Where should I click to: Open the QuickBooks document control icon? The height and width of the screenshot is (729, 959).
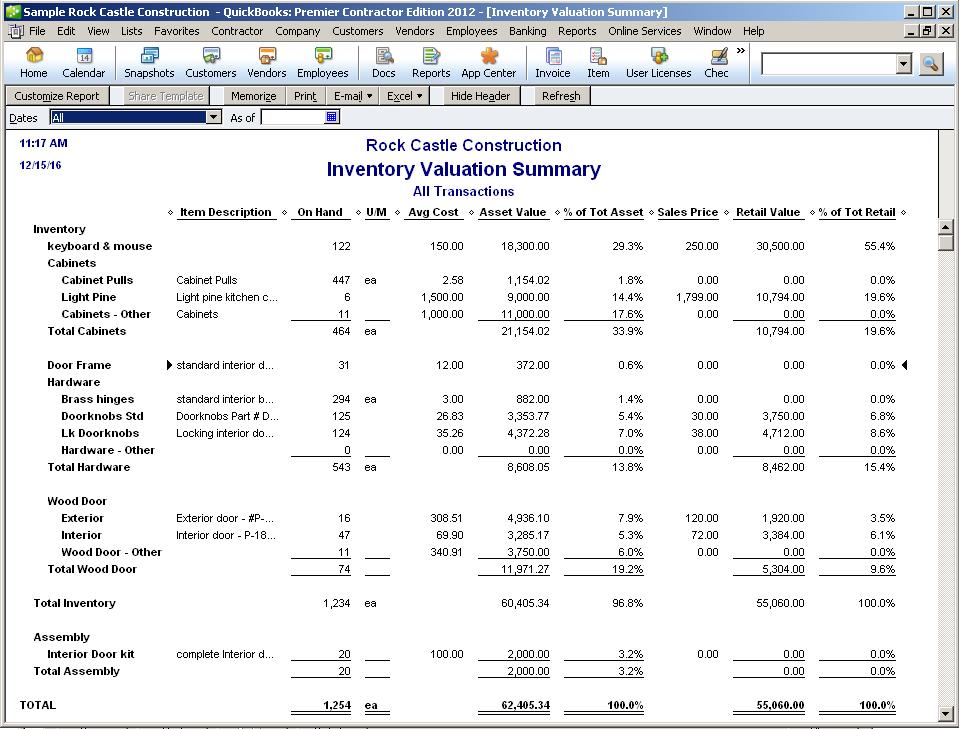tap(16, 31)
